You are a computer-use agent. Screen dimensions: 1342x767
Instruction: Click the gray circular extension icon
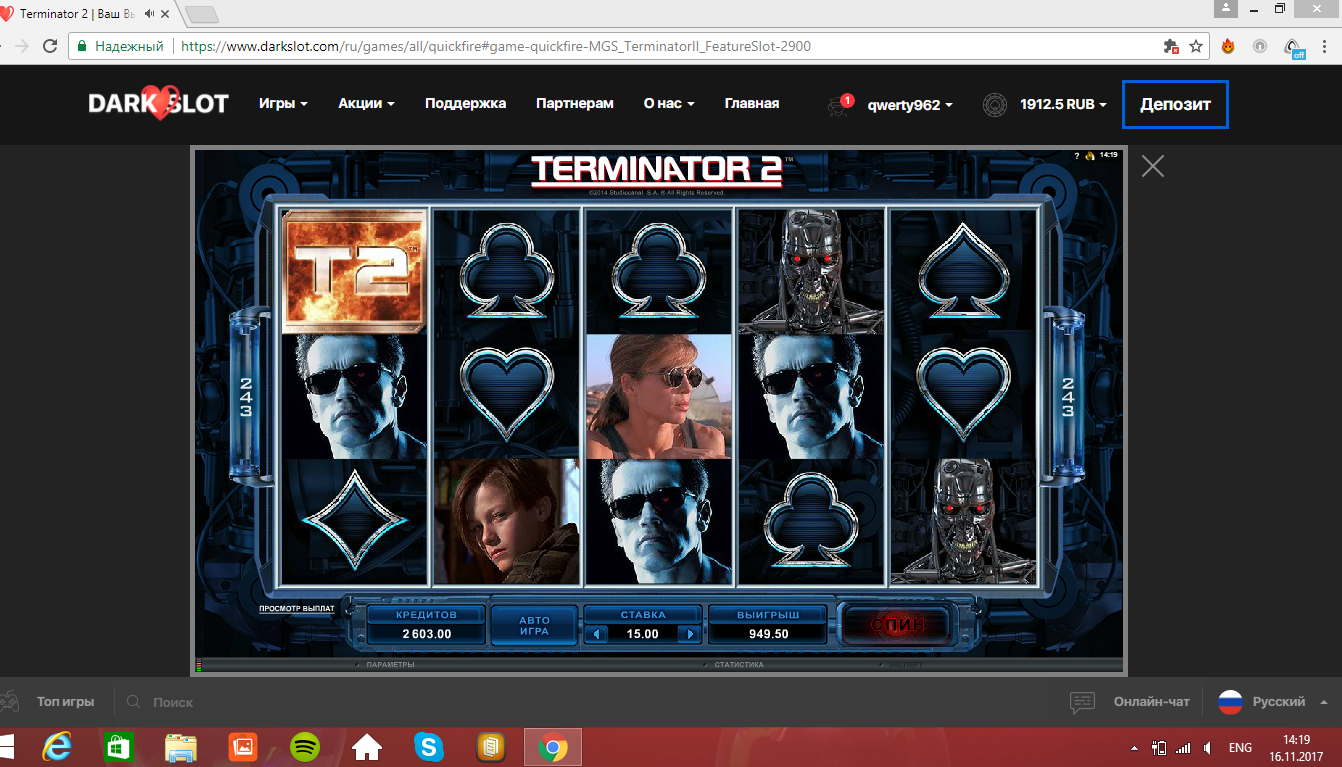(1260, 46)
